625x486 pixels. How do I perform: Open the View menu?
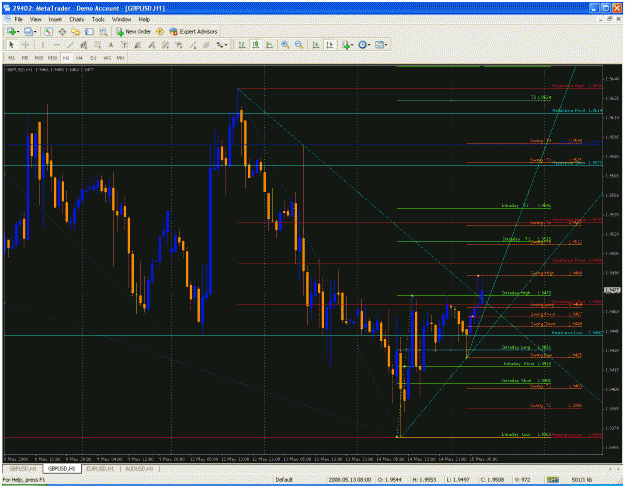pos(35,19)
